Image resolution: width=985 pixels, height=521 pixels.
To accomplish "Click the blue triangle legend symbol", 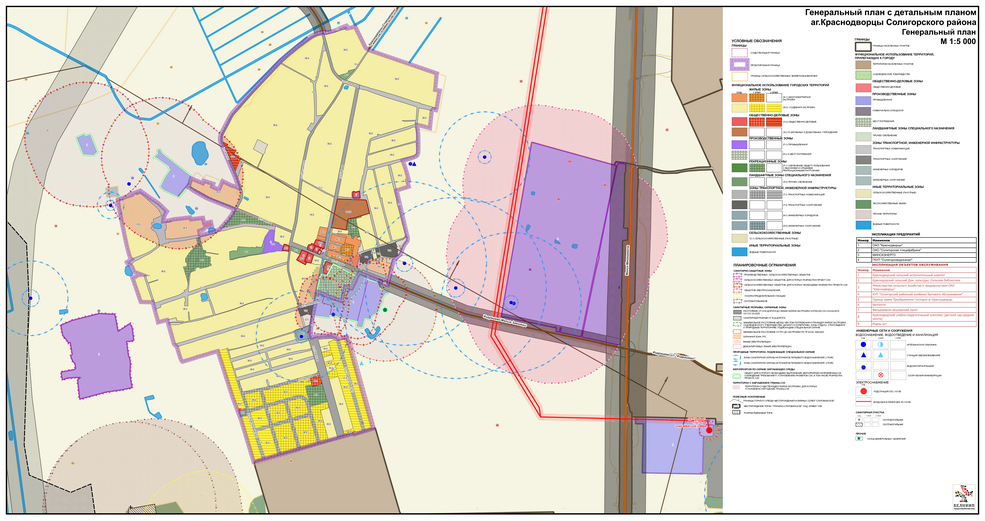I will [x=863, y=355].
